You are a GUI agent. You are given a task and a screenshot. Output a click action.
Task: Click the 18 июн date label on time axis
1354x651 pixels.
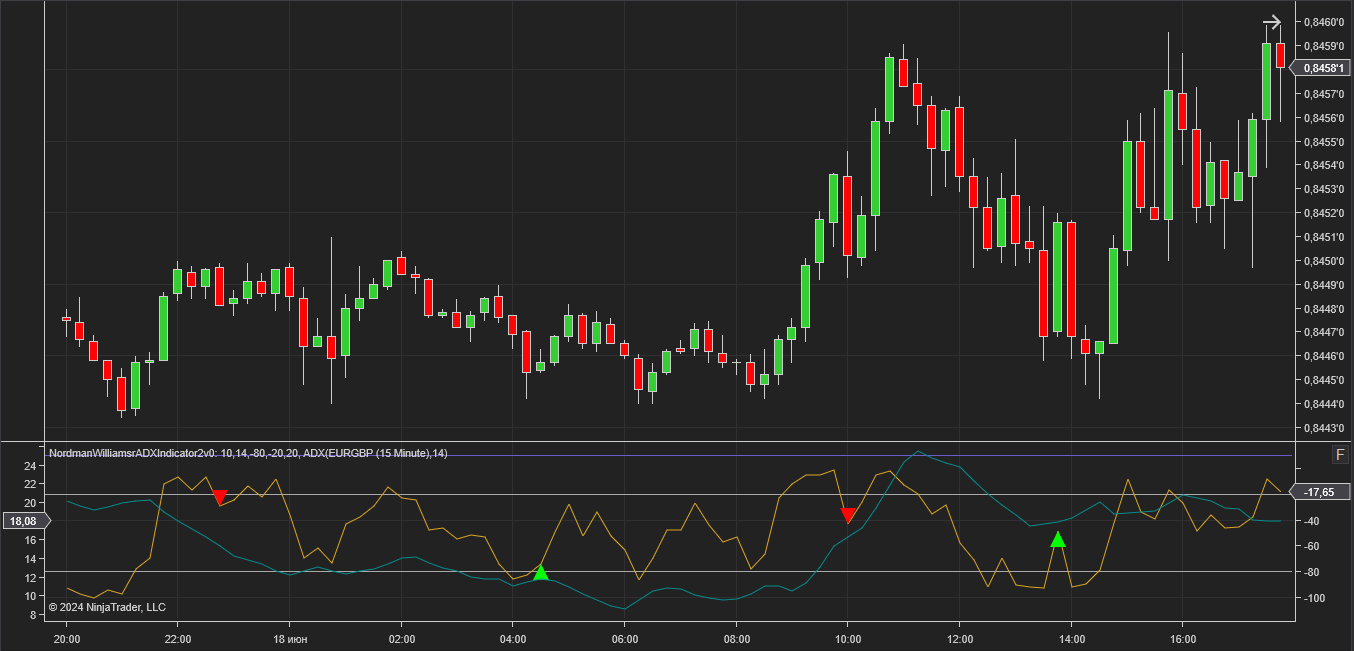289,637
